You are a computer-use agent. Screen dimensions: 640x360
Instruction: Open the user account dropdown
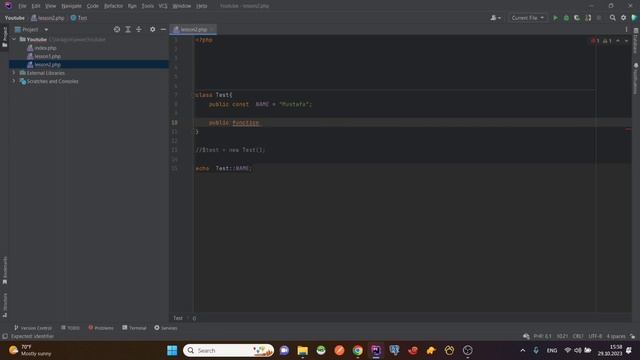click(x=496, y=18)
